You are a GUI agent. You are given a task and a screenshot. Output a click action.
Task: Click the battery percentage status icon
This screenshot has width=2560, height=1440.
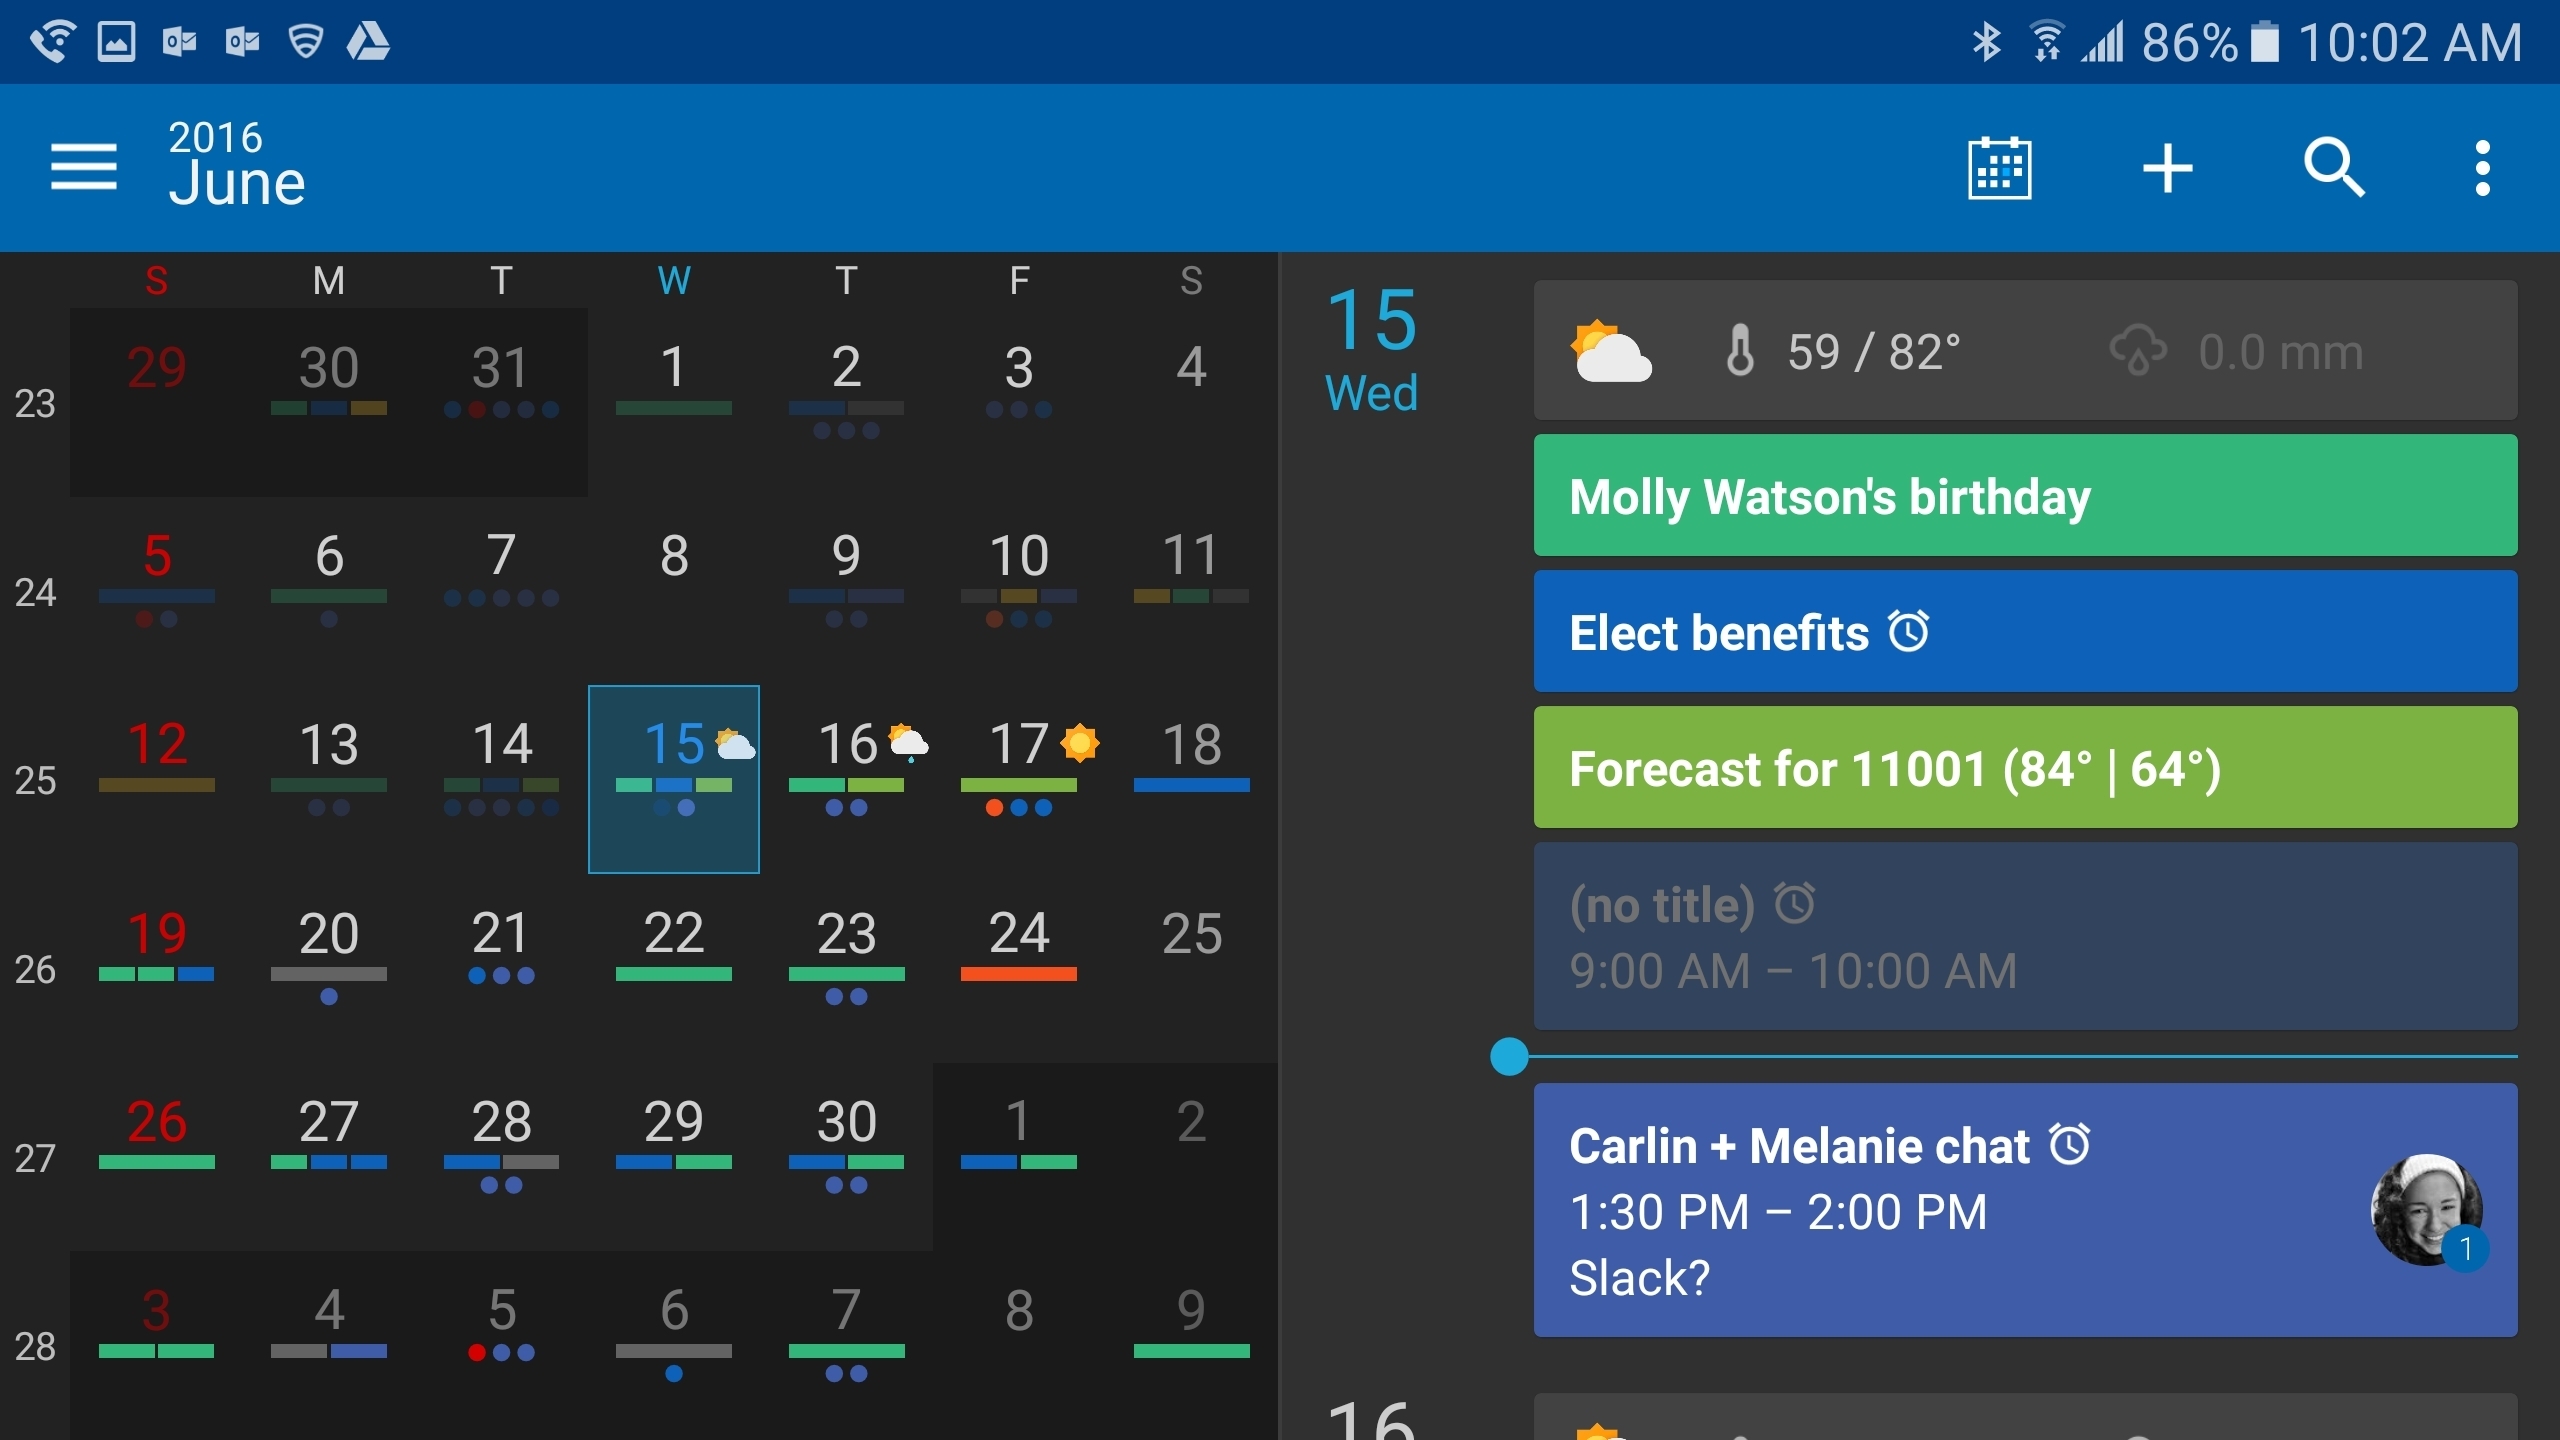tap(2205, 37)
